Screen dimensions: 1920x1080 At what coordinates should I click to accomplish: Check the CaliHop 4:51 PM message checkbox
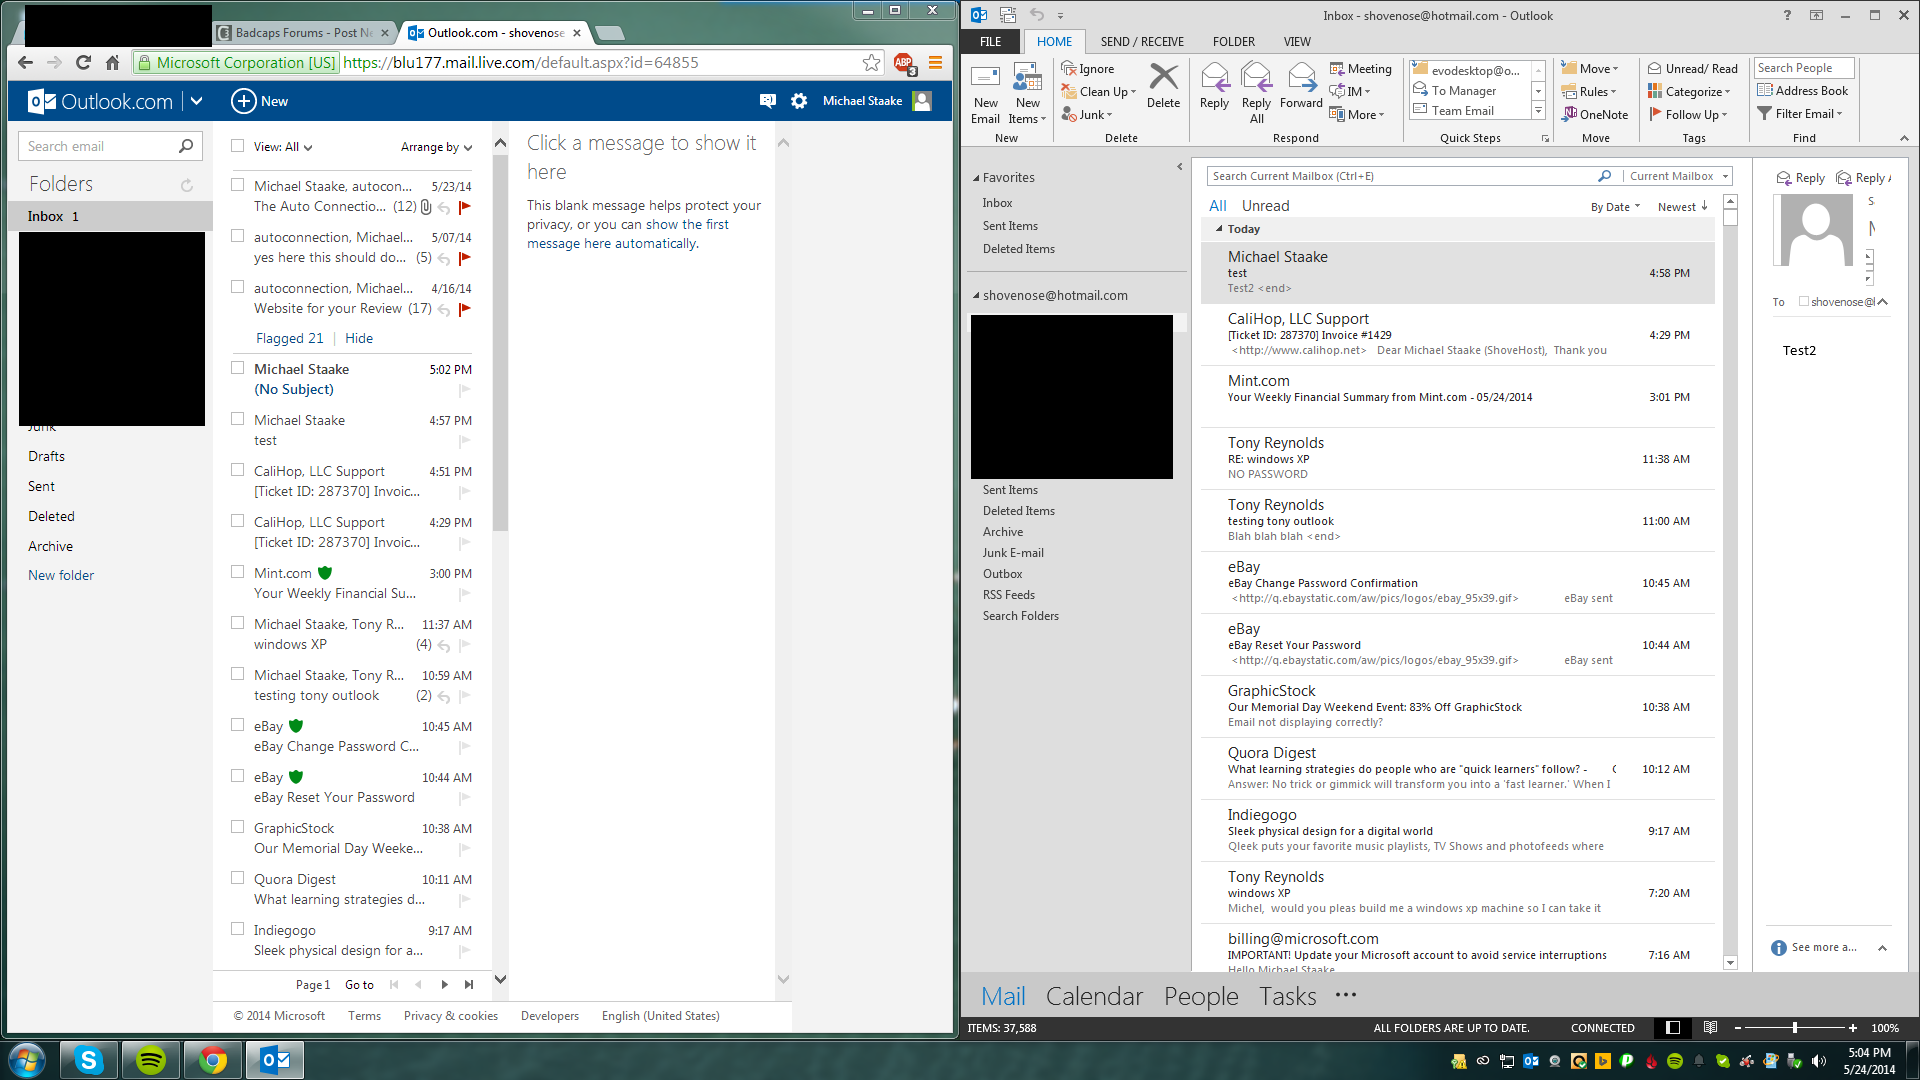point(238,470)
